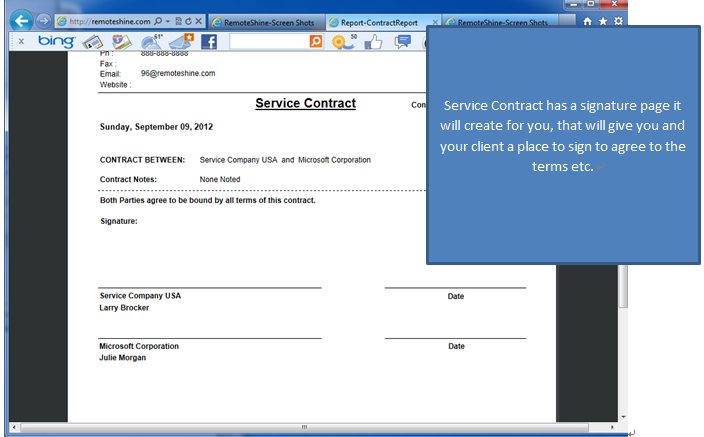Viewport: 704px width, 437px height.
Task: Click the Facebook icon on Bing toolbar
Action: tap(209, 42)
